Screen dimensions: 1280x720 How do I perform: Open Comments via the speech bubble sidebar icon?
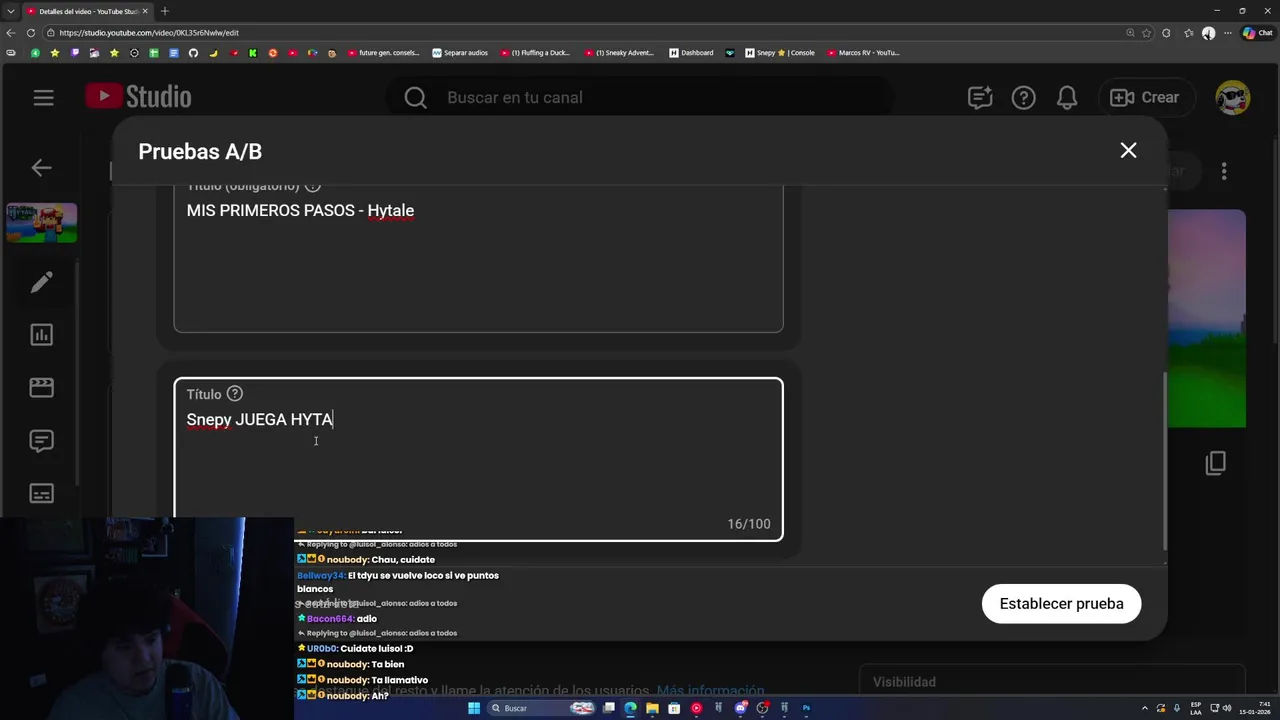[x=41, y=441]
